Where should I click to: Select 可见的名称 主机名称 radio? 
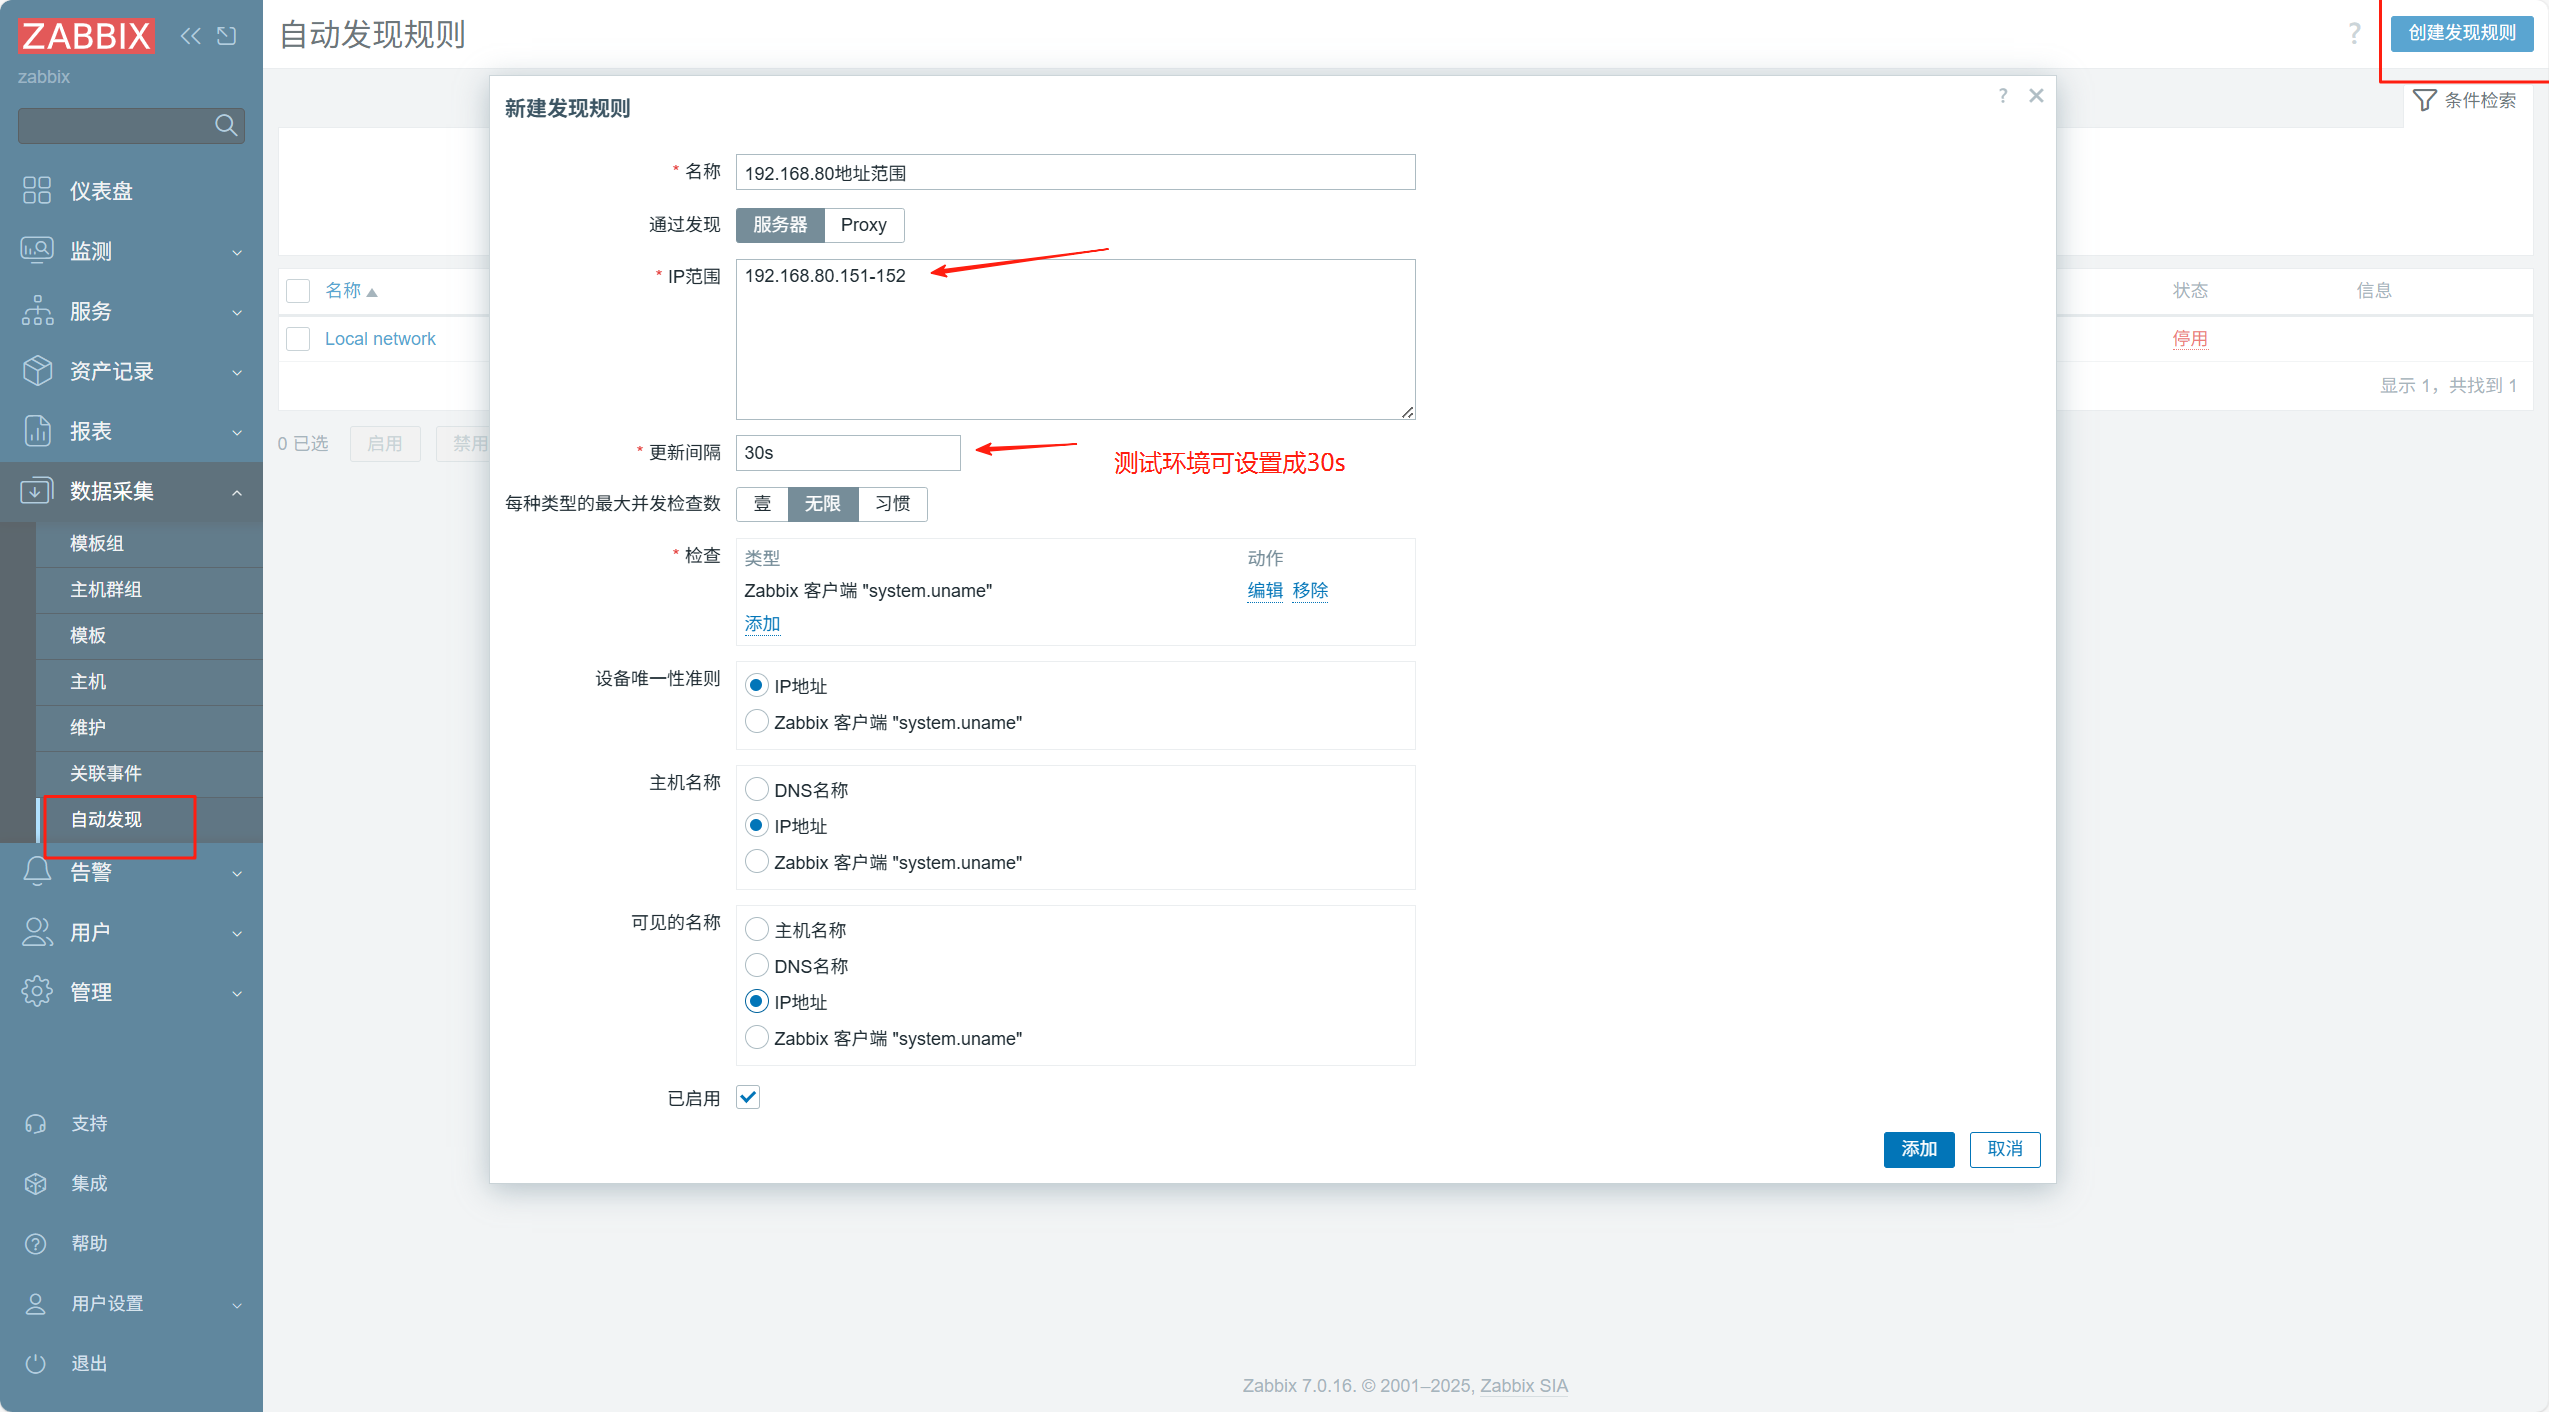tap(757, 930)
